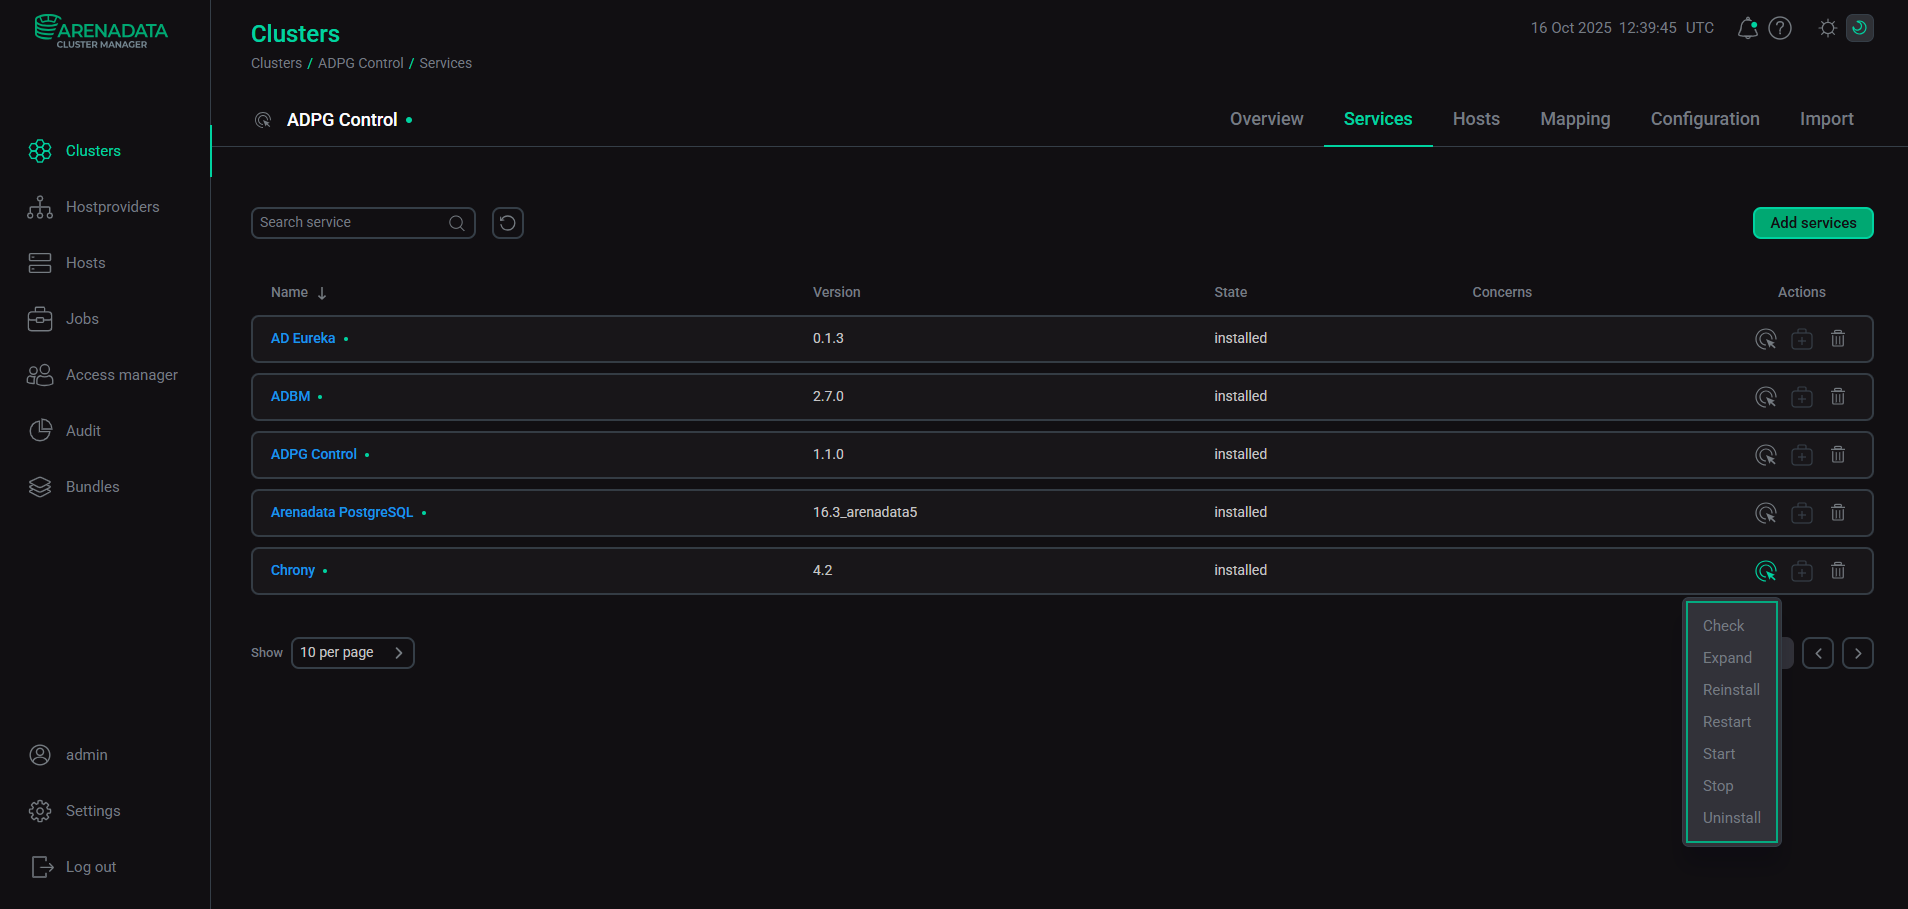1908x909 pixels.
Task: Run actions icon for Arenadata PostgreSQL service
Action: click(x=1766, y=512)
